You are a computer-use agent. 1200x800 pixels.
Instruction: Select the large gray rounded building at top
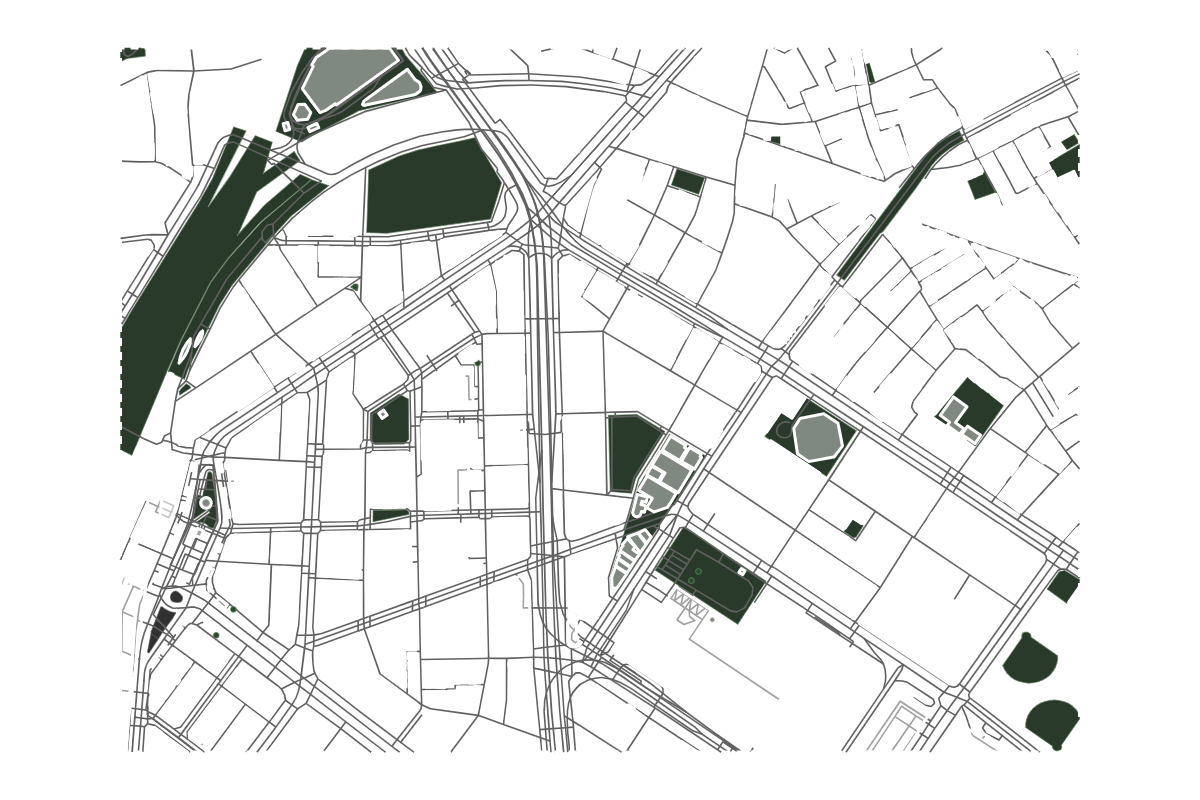(x=348, y=78)
